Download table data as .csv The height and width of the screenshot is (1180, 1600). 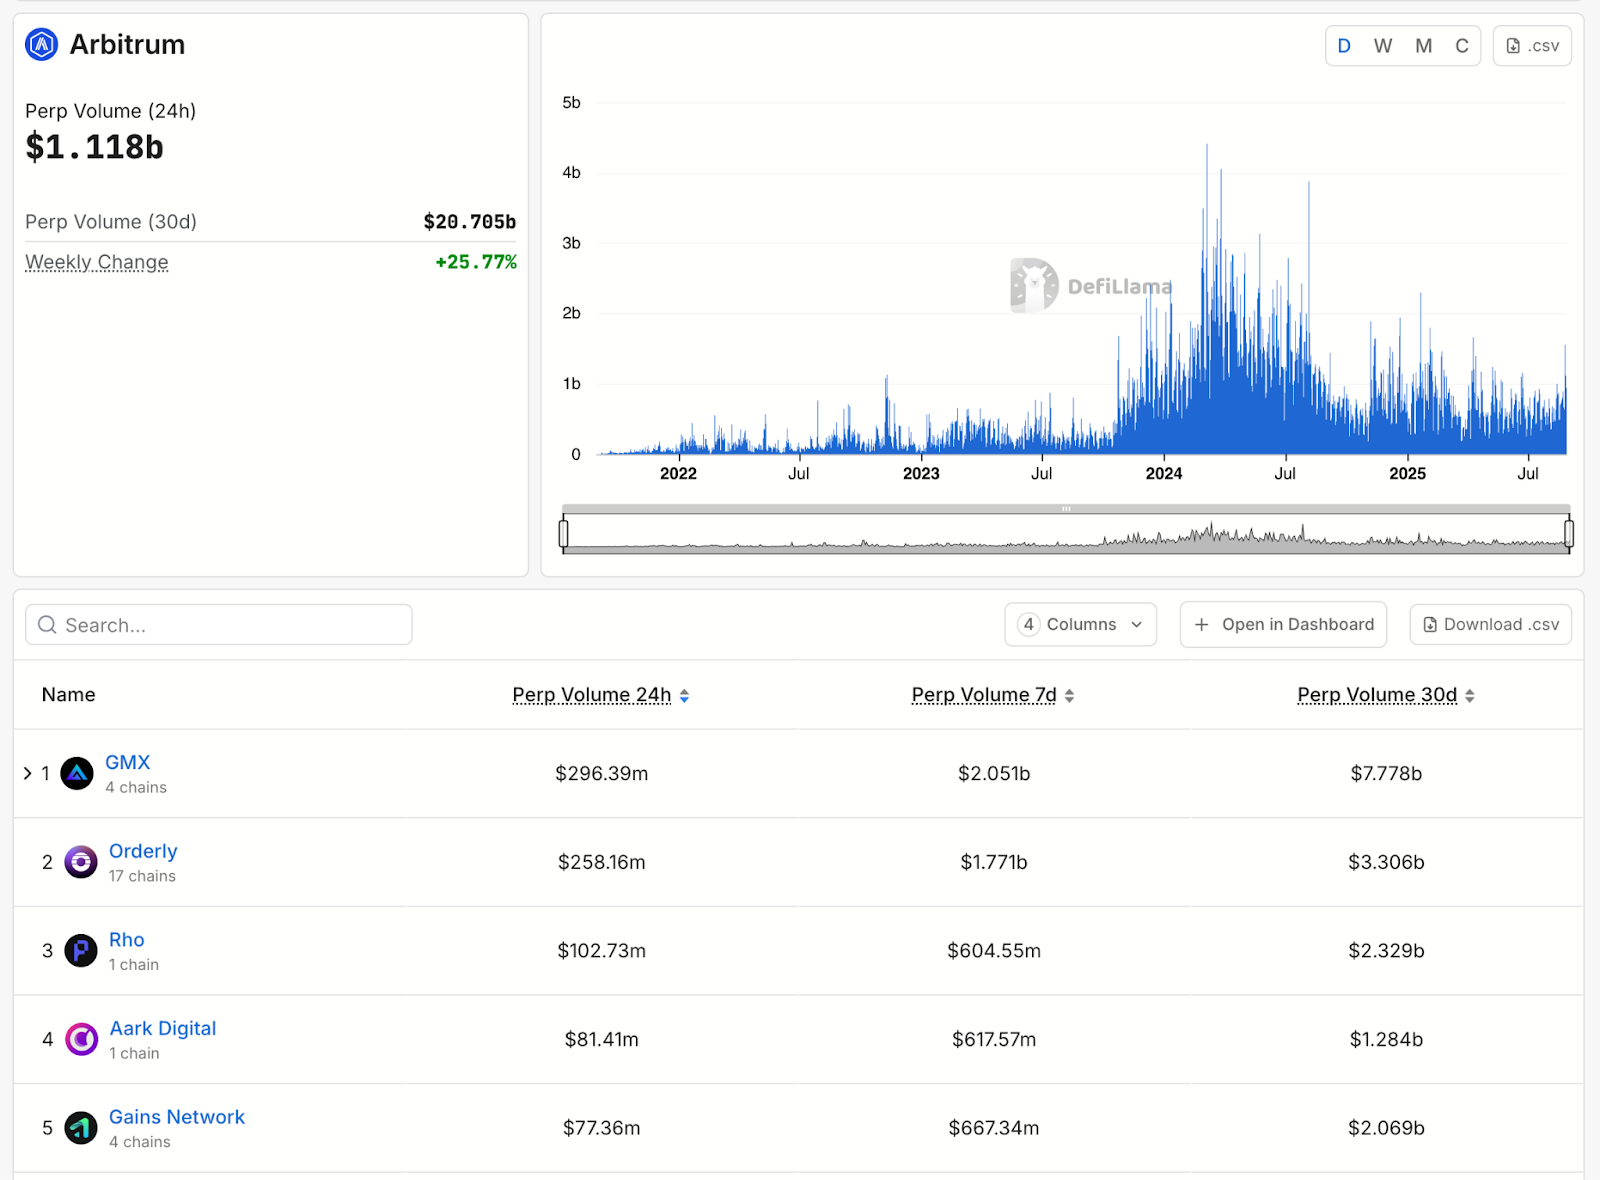(x=1490, y=625)
